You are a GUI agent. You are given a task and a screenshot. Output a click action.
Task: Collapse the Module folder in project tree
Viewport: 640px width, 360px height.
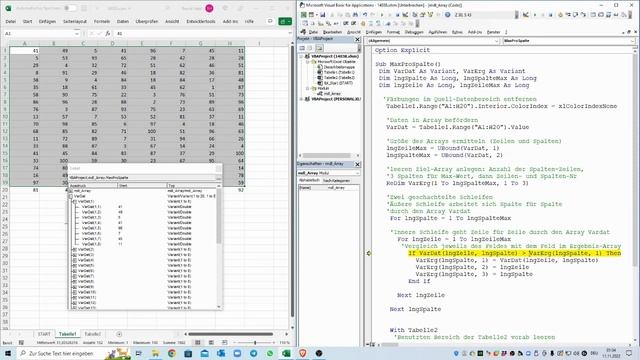click(308, 88)
